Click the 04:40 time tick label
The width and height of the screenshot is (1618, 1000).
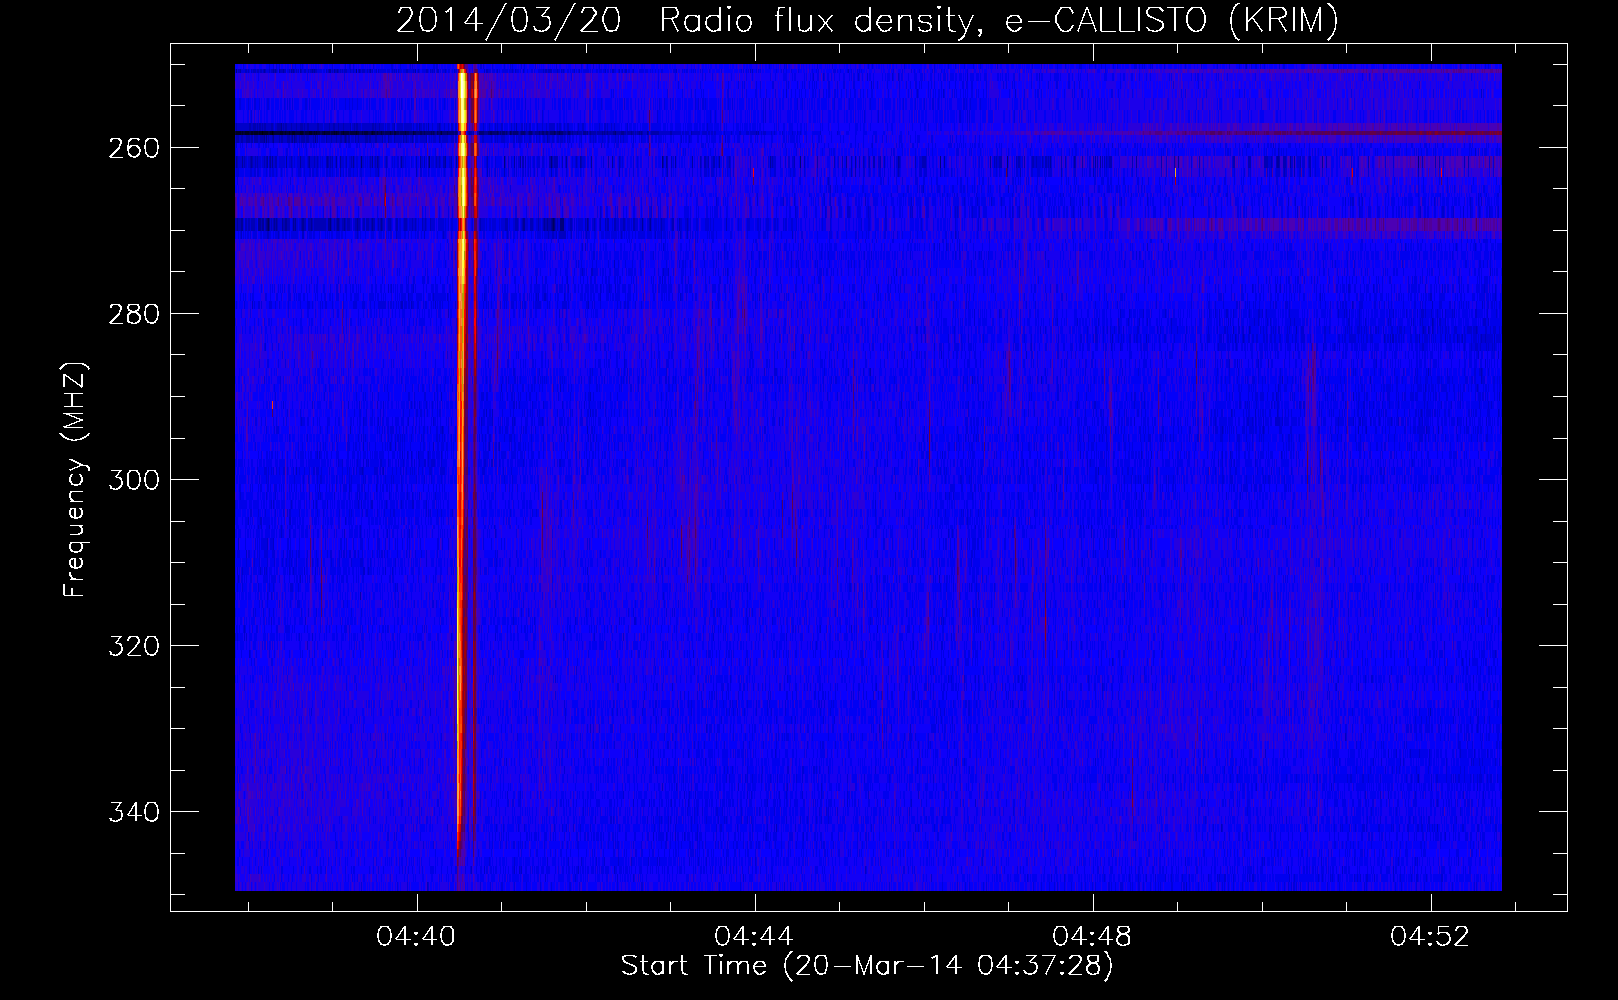click(416, 936)
